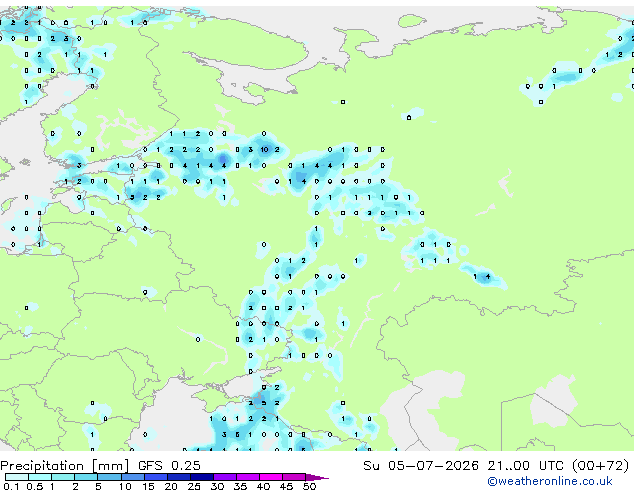Click the precipitation value 10 on the map
The image size is (634, 490).
coord(264,150)
